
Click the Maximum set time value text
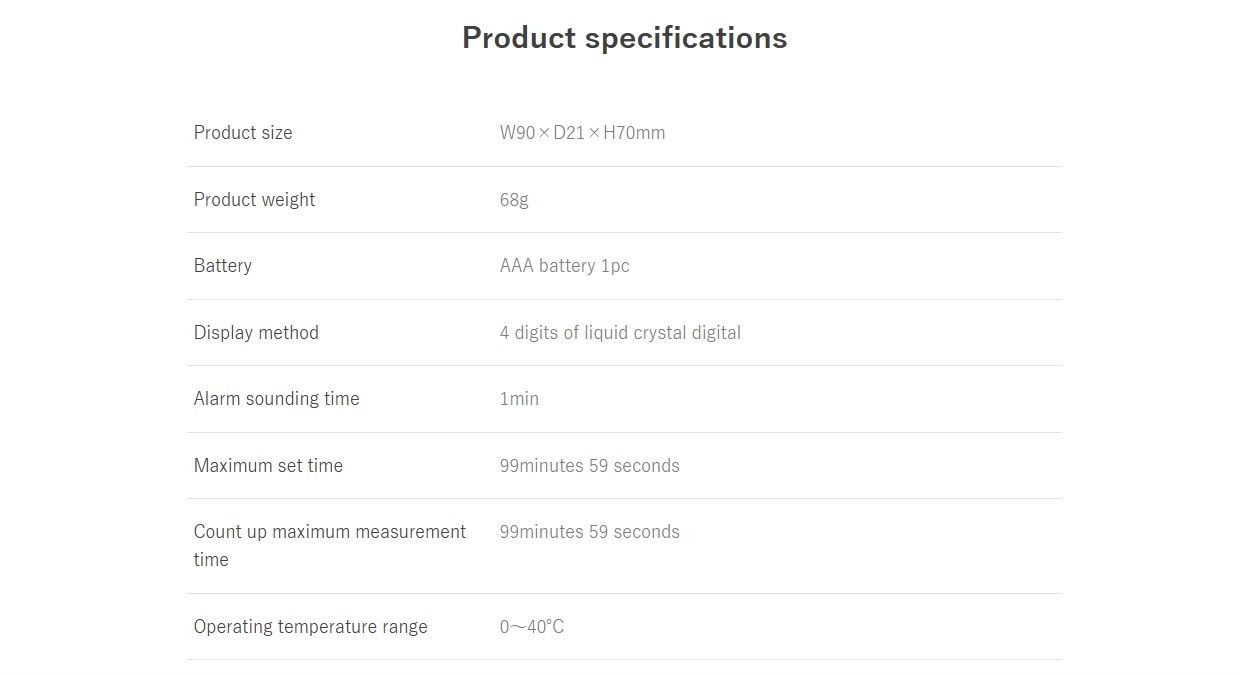pyautogui.click(x=589, y=466)
